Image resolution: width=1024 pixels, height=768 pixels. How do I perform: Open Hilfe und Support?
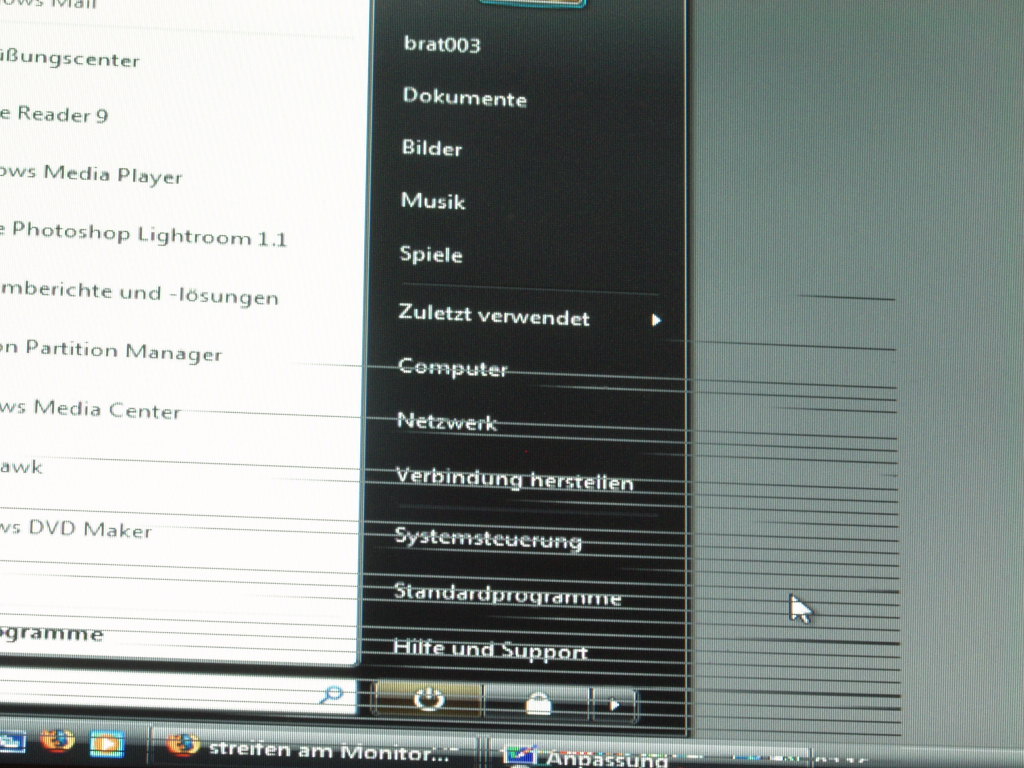pyautogui.click(x=490, y=650)
